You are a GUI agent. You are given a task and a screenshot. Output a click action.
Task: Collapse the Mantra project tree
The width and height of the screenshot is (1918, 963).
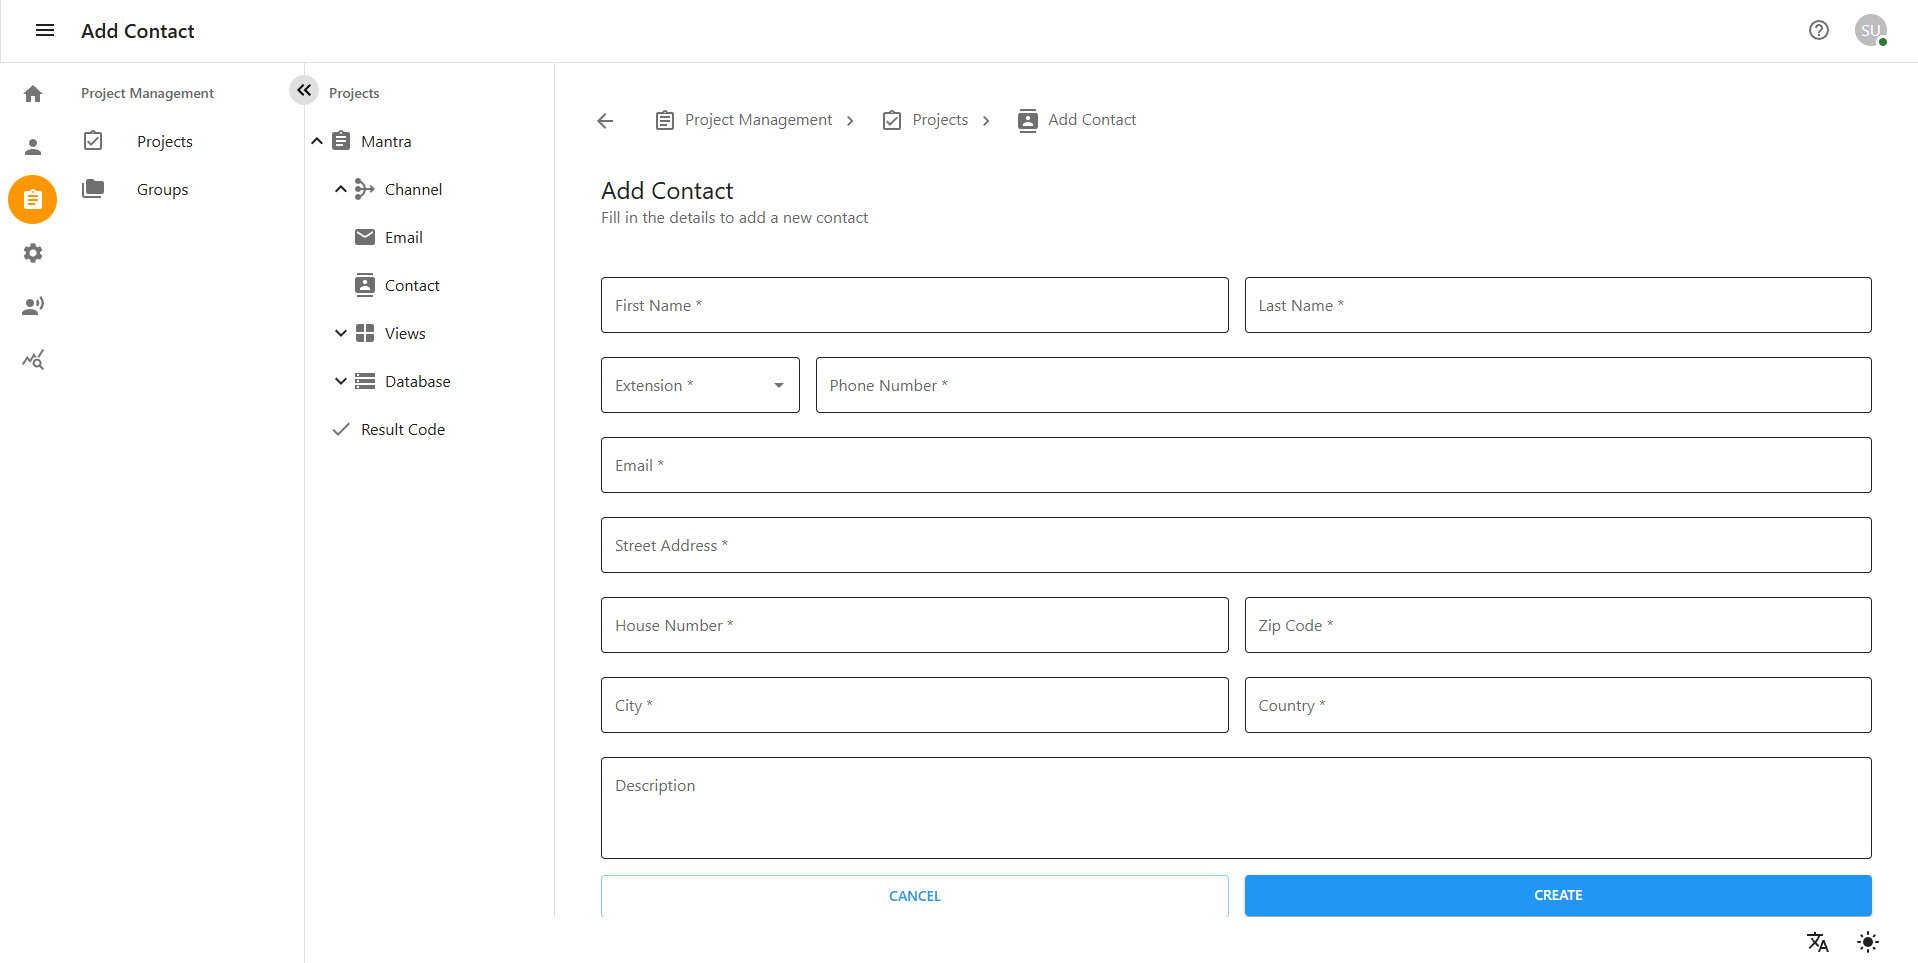317,140
